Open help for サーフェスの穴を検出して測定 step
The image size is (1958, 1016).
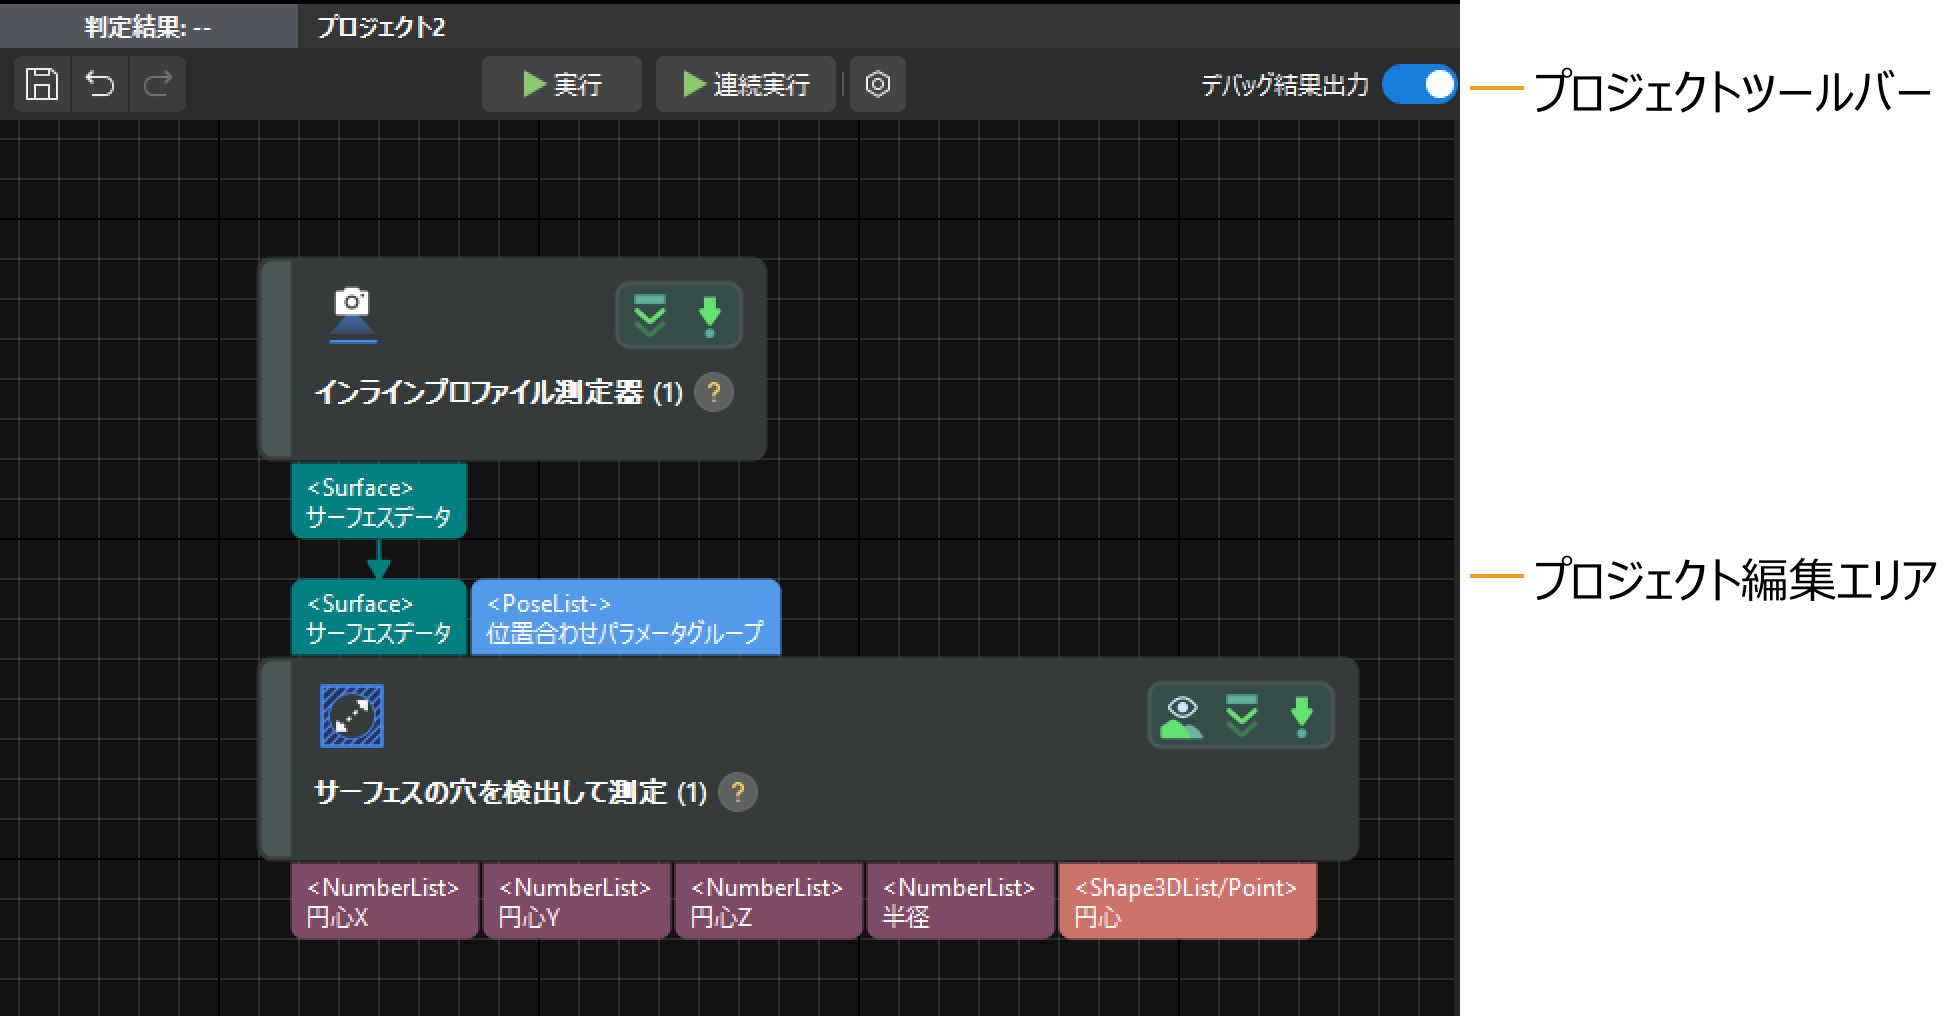tap(737, 792)
